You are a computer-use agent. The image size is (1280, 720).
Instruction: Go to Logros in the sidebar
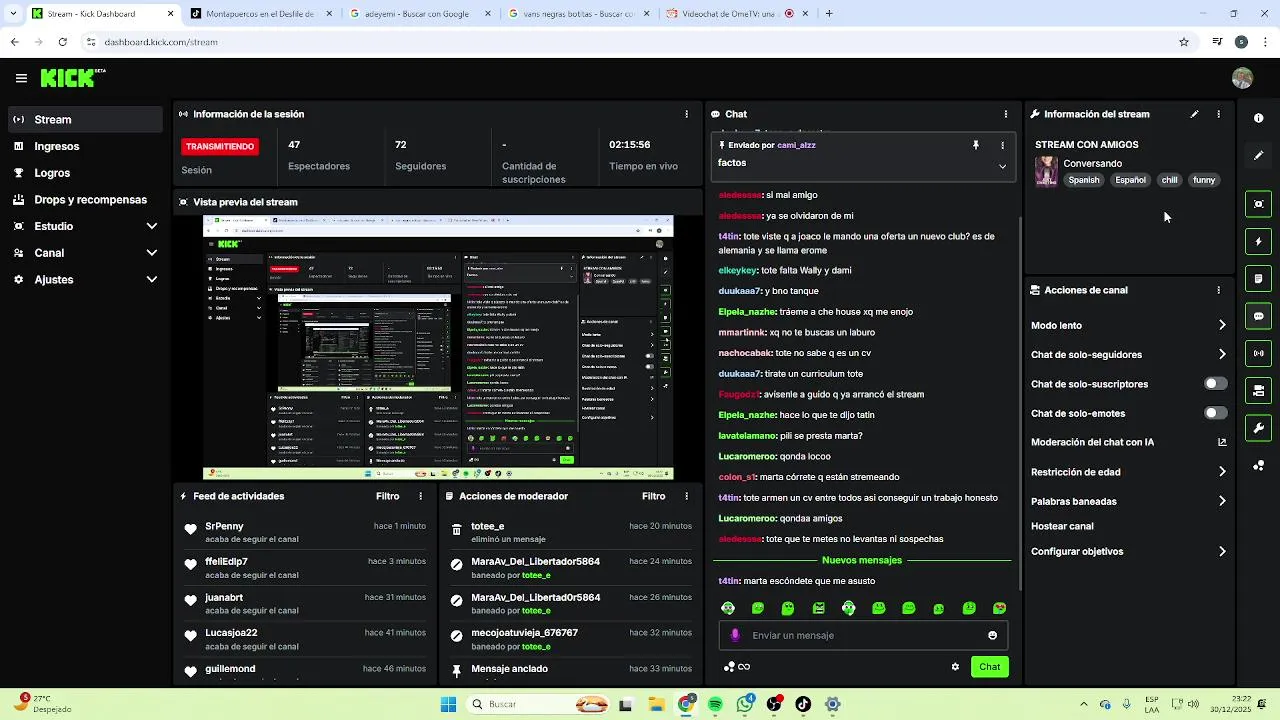(x=85, y=173)
